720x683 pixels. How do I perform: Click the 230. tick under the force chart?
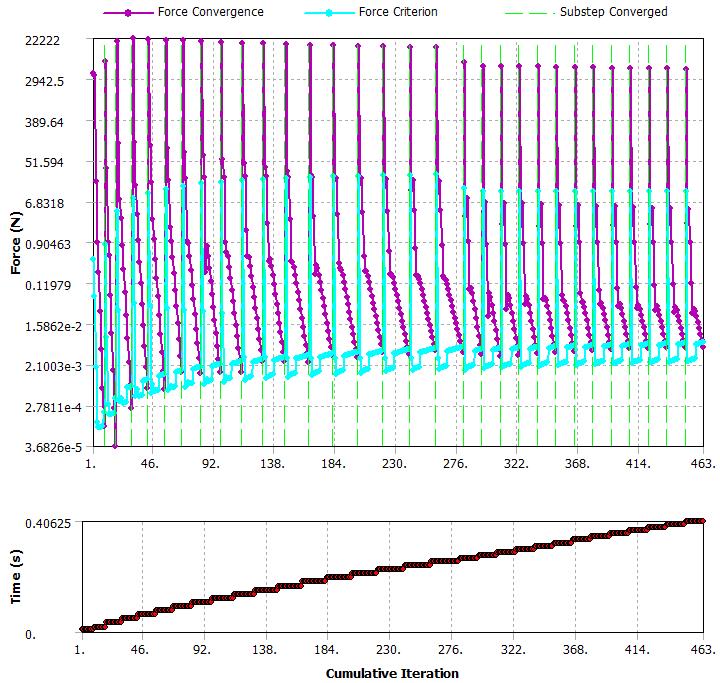coord(394,463)
